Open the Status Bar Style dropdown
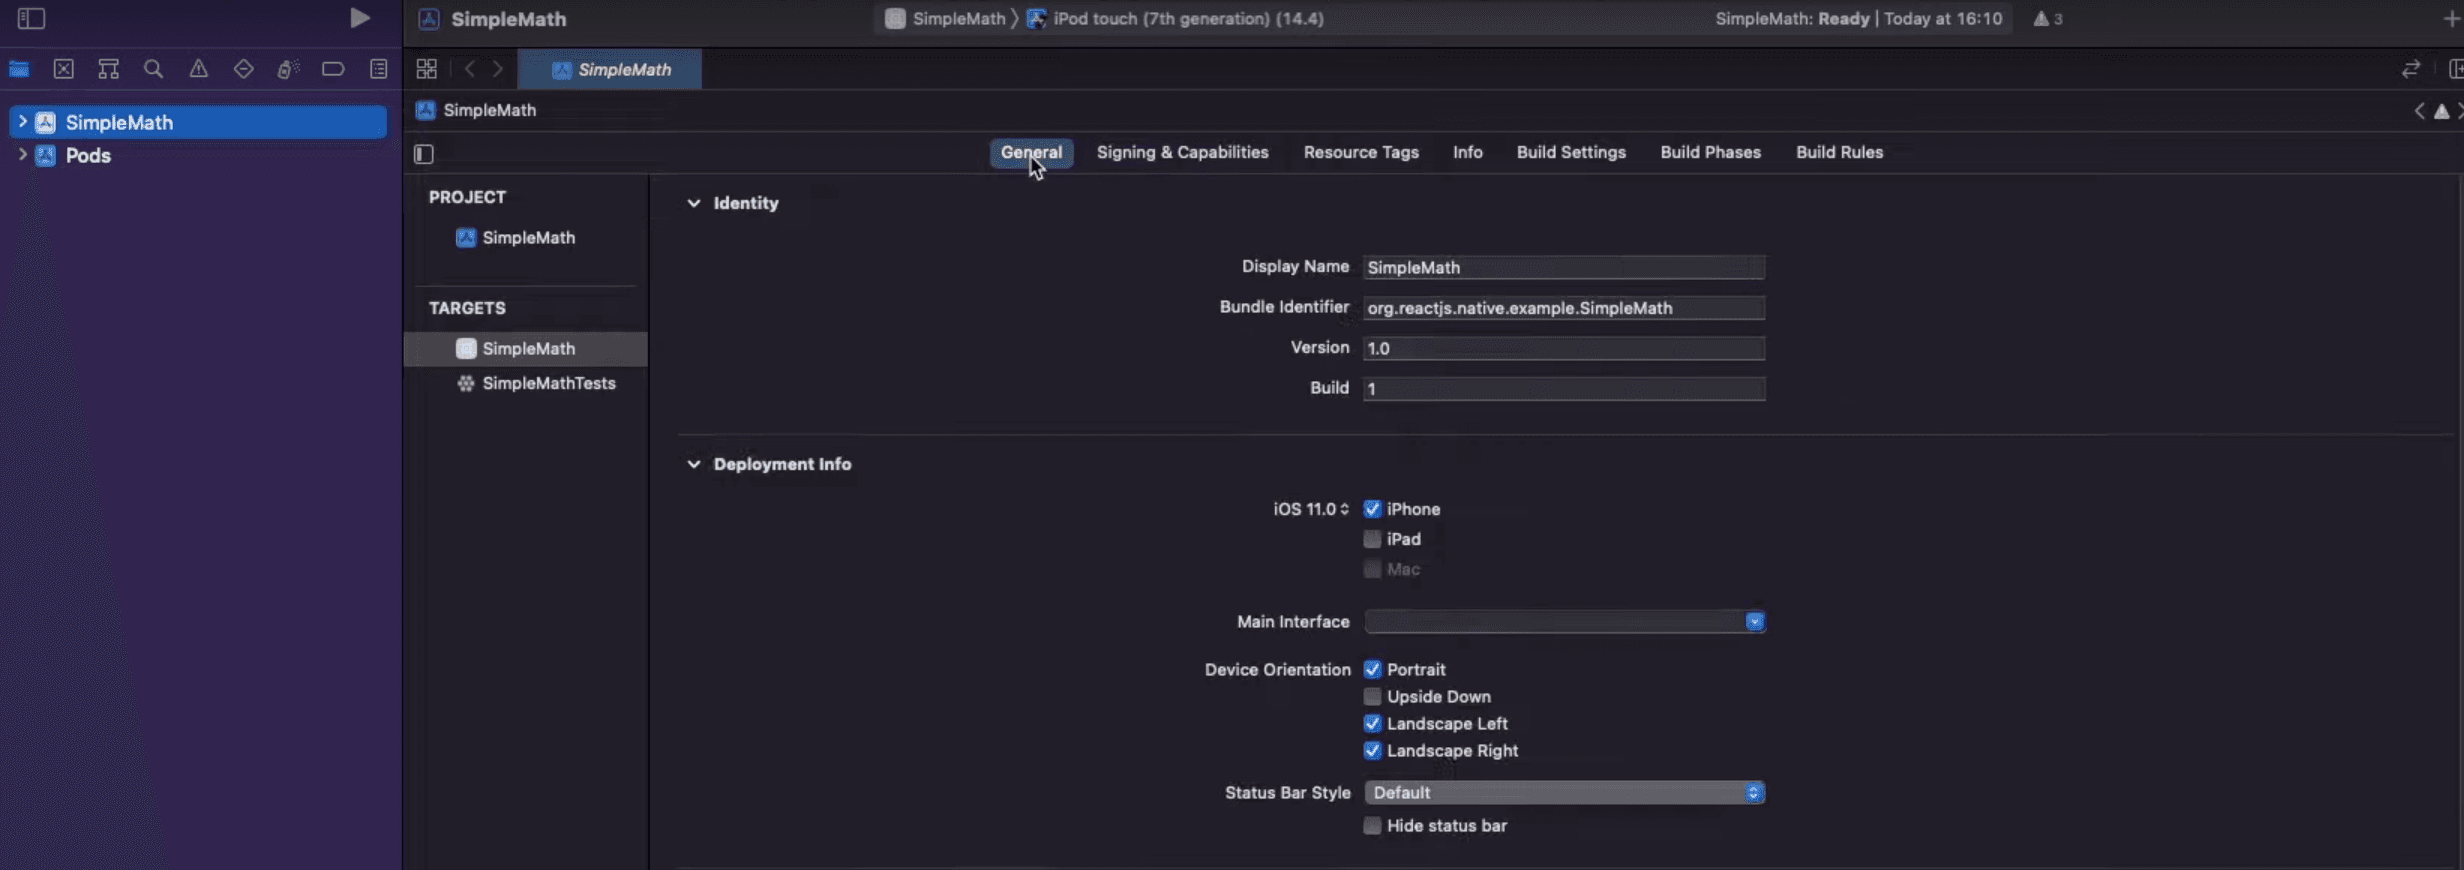2464x870 pixels. tap(1563, 793)
